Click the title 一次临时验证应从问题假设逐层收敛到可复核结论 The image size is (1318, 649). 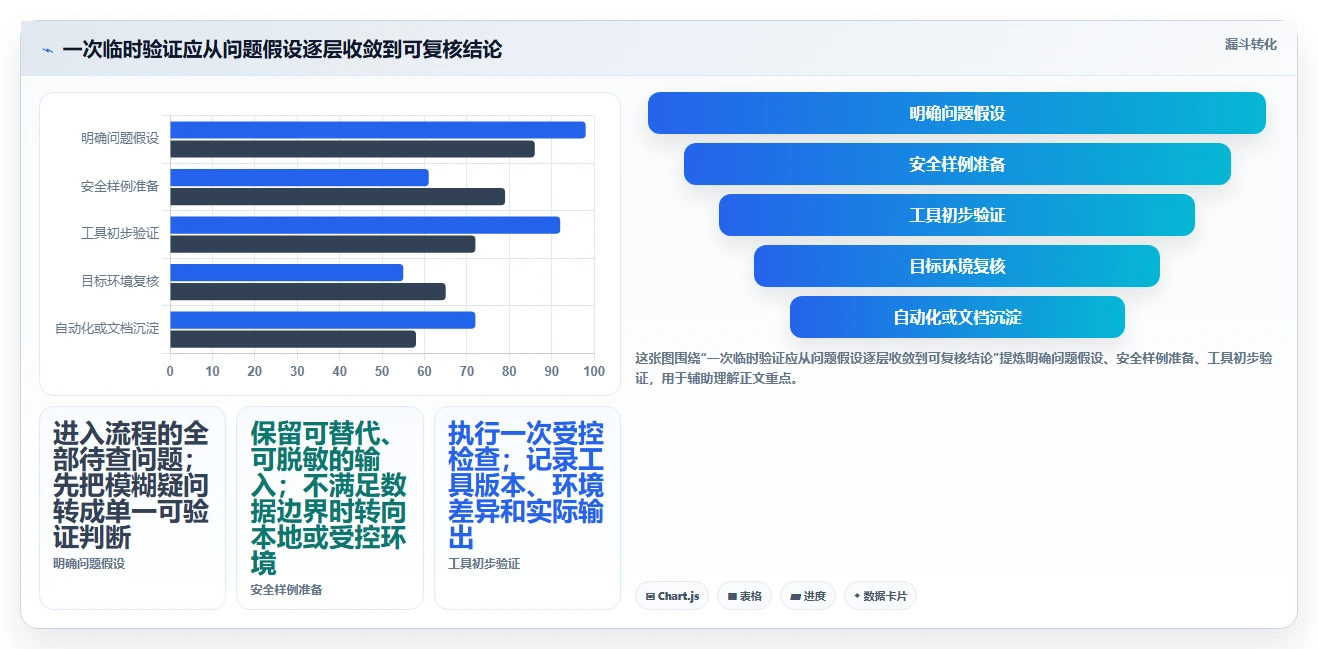click(282, 50)
